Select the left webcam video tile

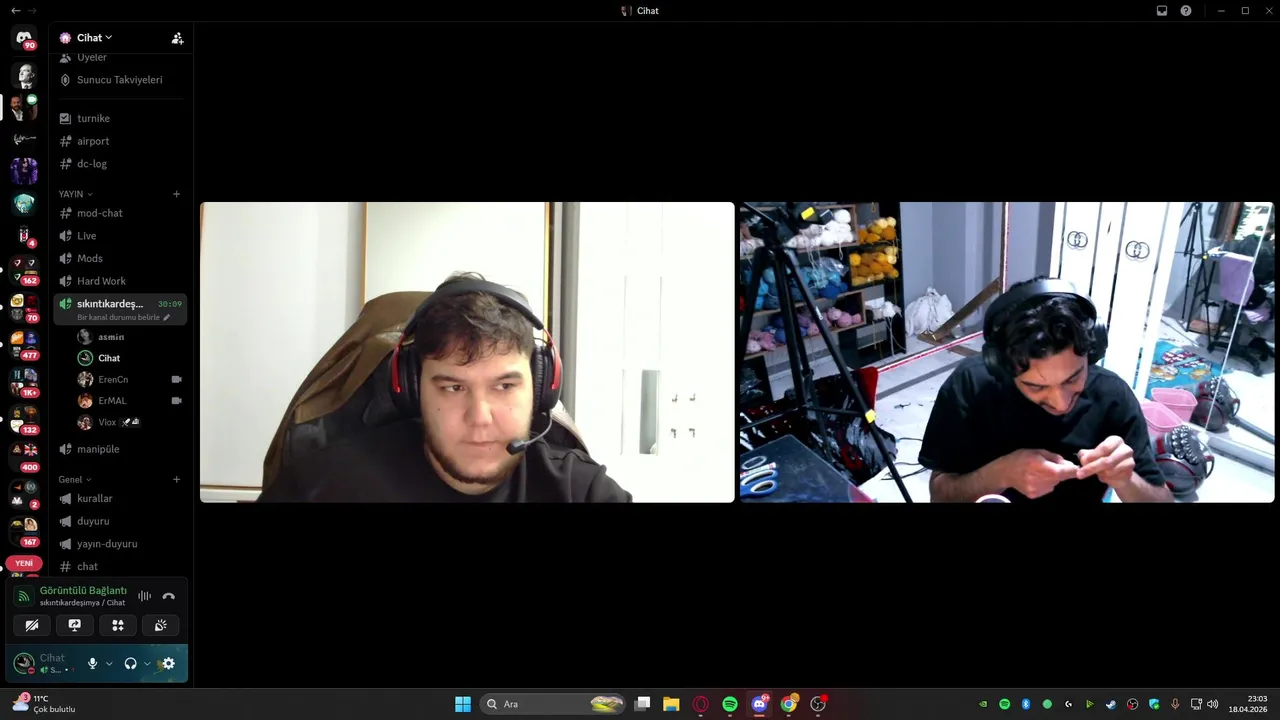click(467, 352)
